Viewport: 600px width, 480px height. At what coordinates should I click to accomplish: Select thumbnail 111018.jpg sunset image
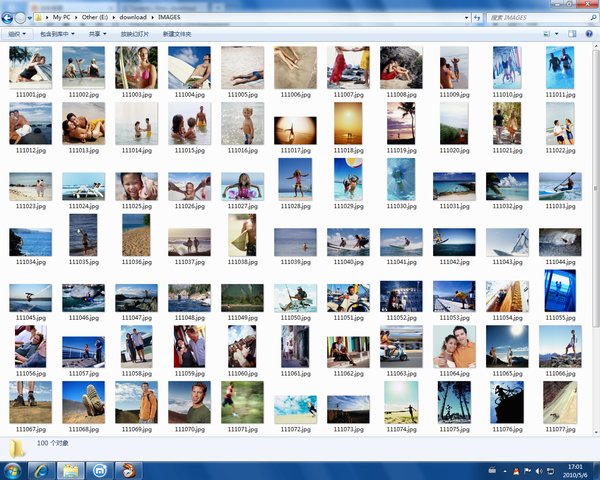point(348,123)
